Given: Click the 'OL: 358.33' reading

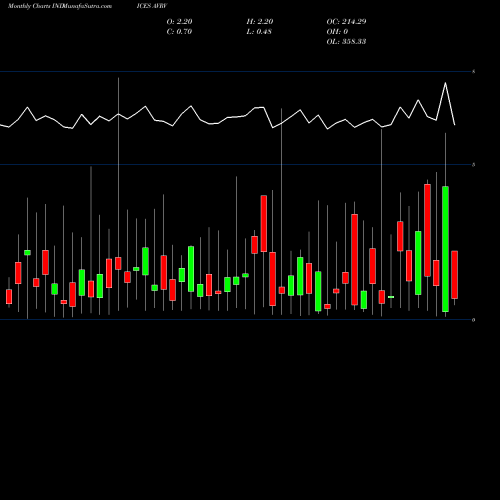Looking at the screenshot, I should click(x=346, y=42).
